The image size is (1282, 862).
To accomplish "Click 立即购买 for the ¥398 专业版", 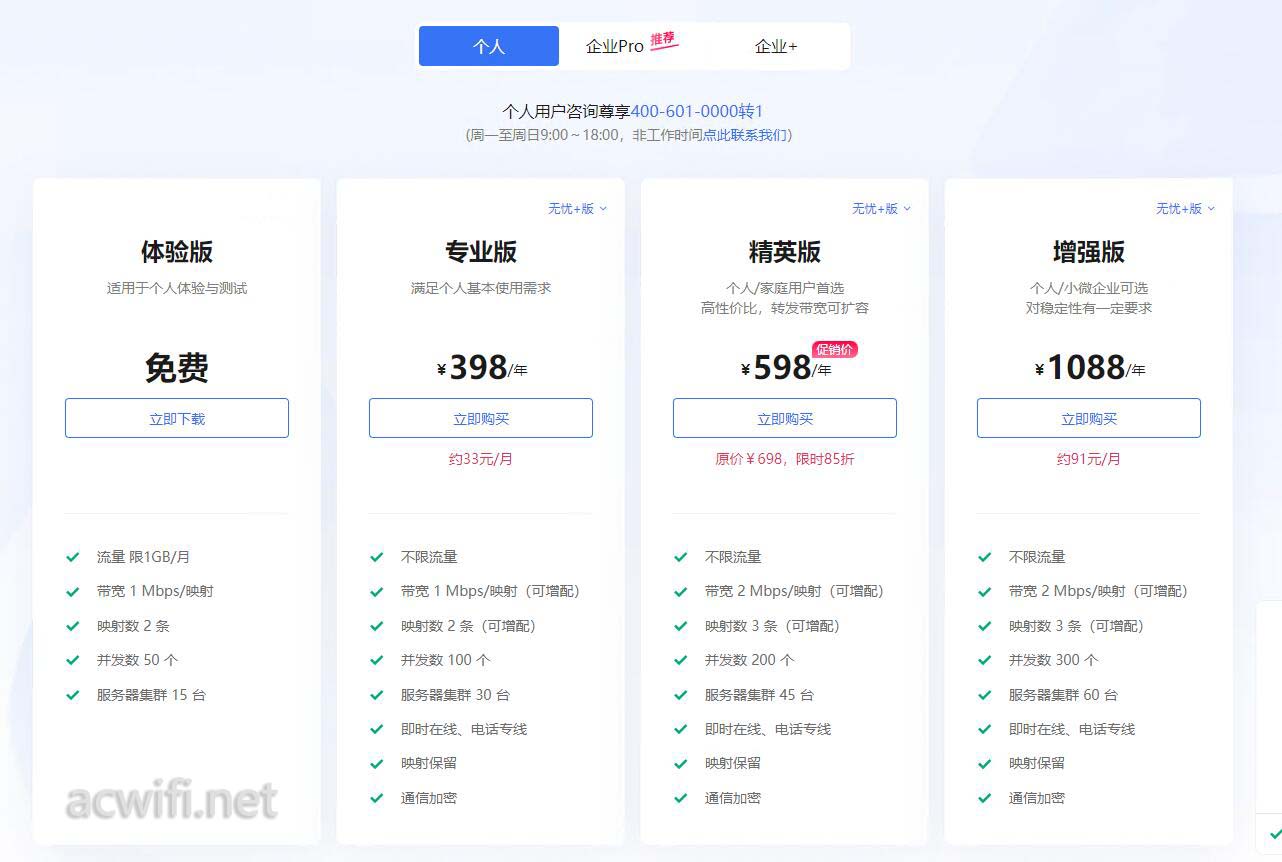I will (481, 418).
